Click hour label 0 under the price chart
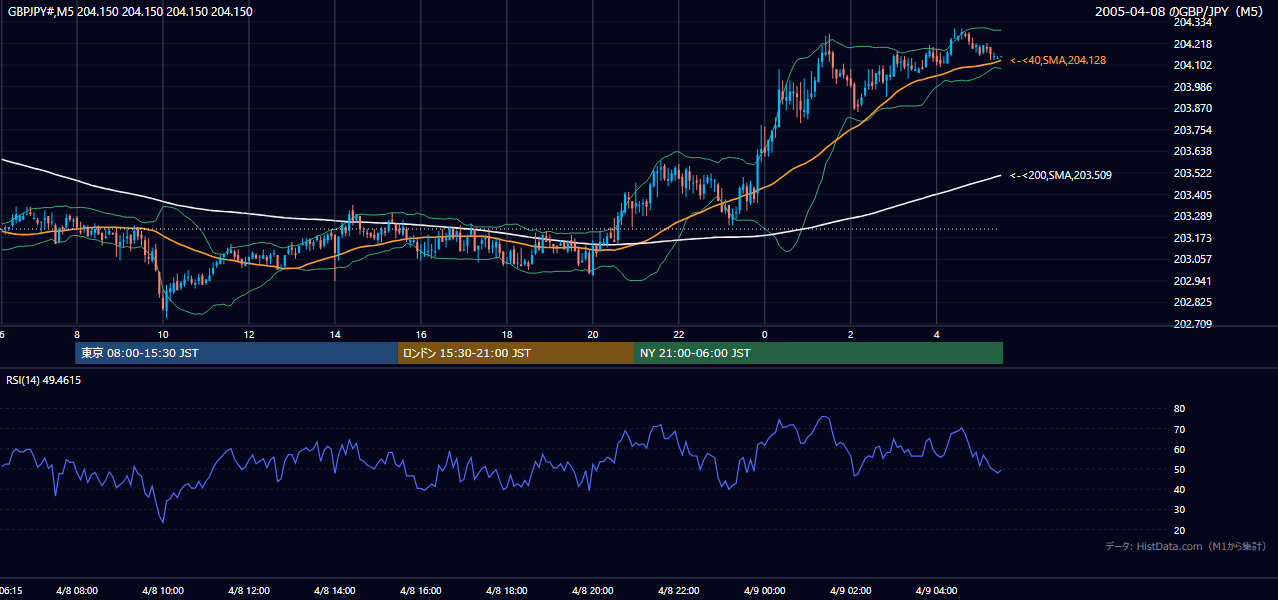Image resolution: width=1278 pixels, height=600 pixels. (764, 334)
